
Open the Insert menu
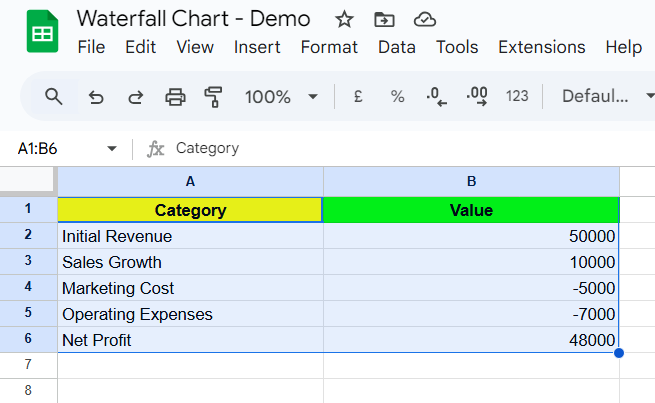tap(257, 47)
